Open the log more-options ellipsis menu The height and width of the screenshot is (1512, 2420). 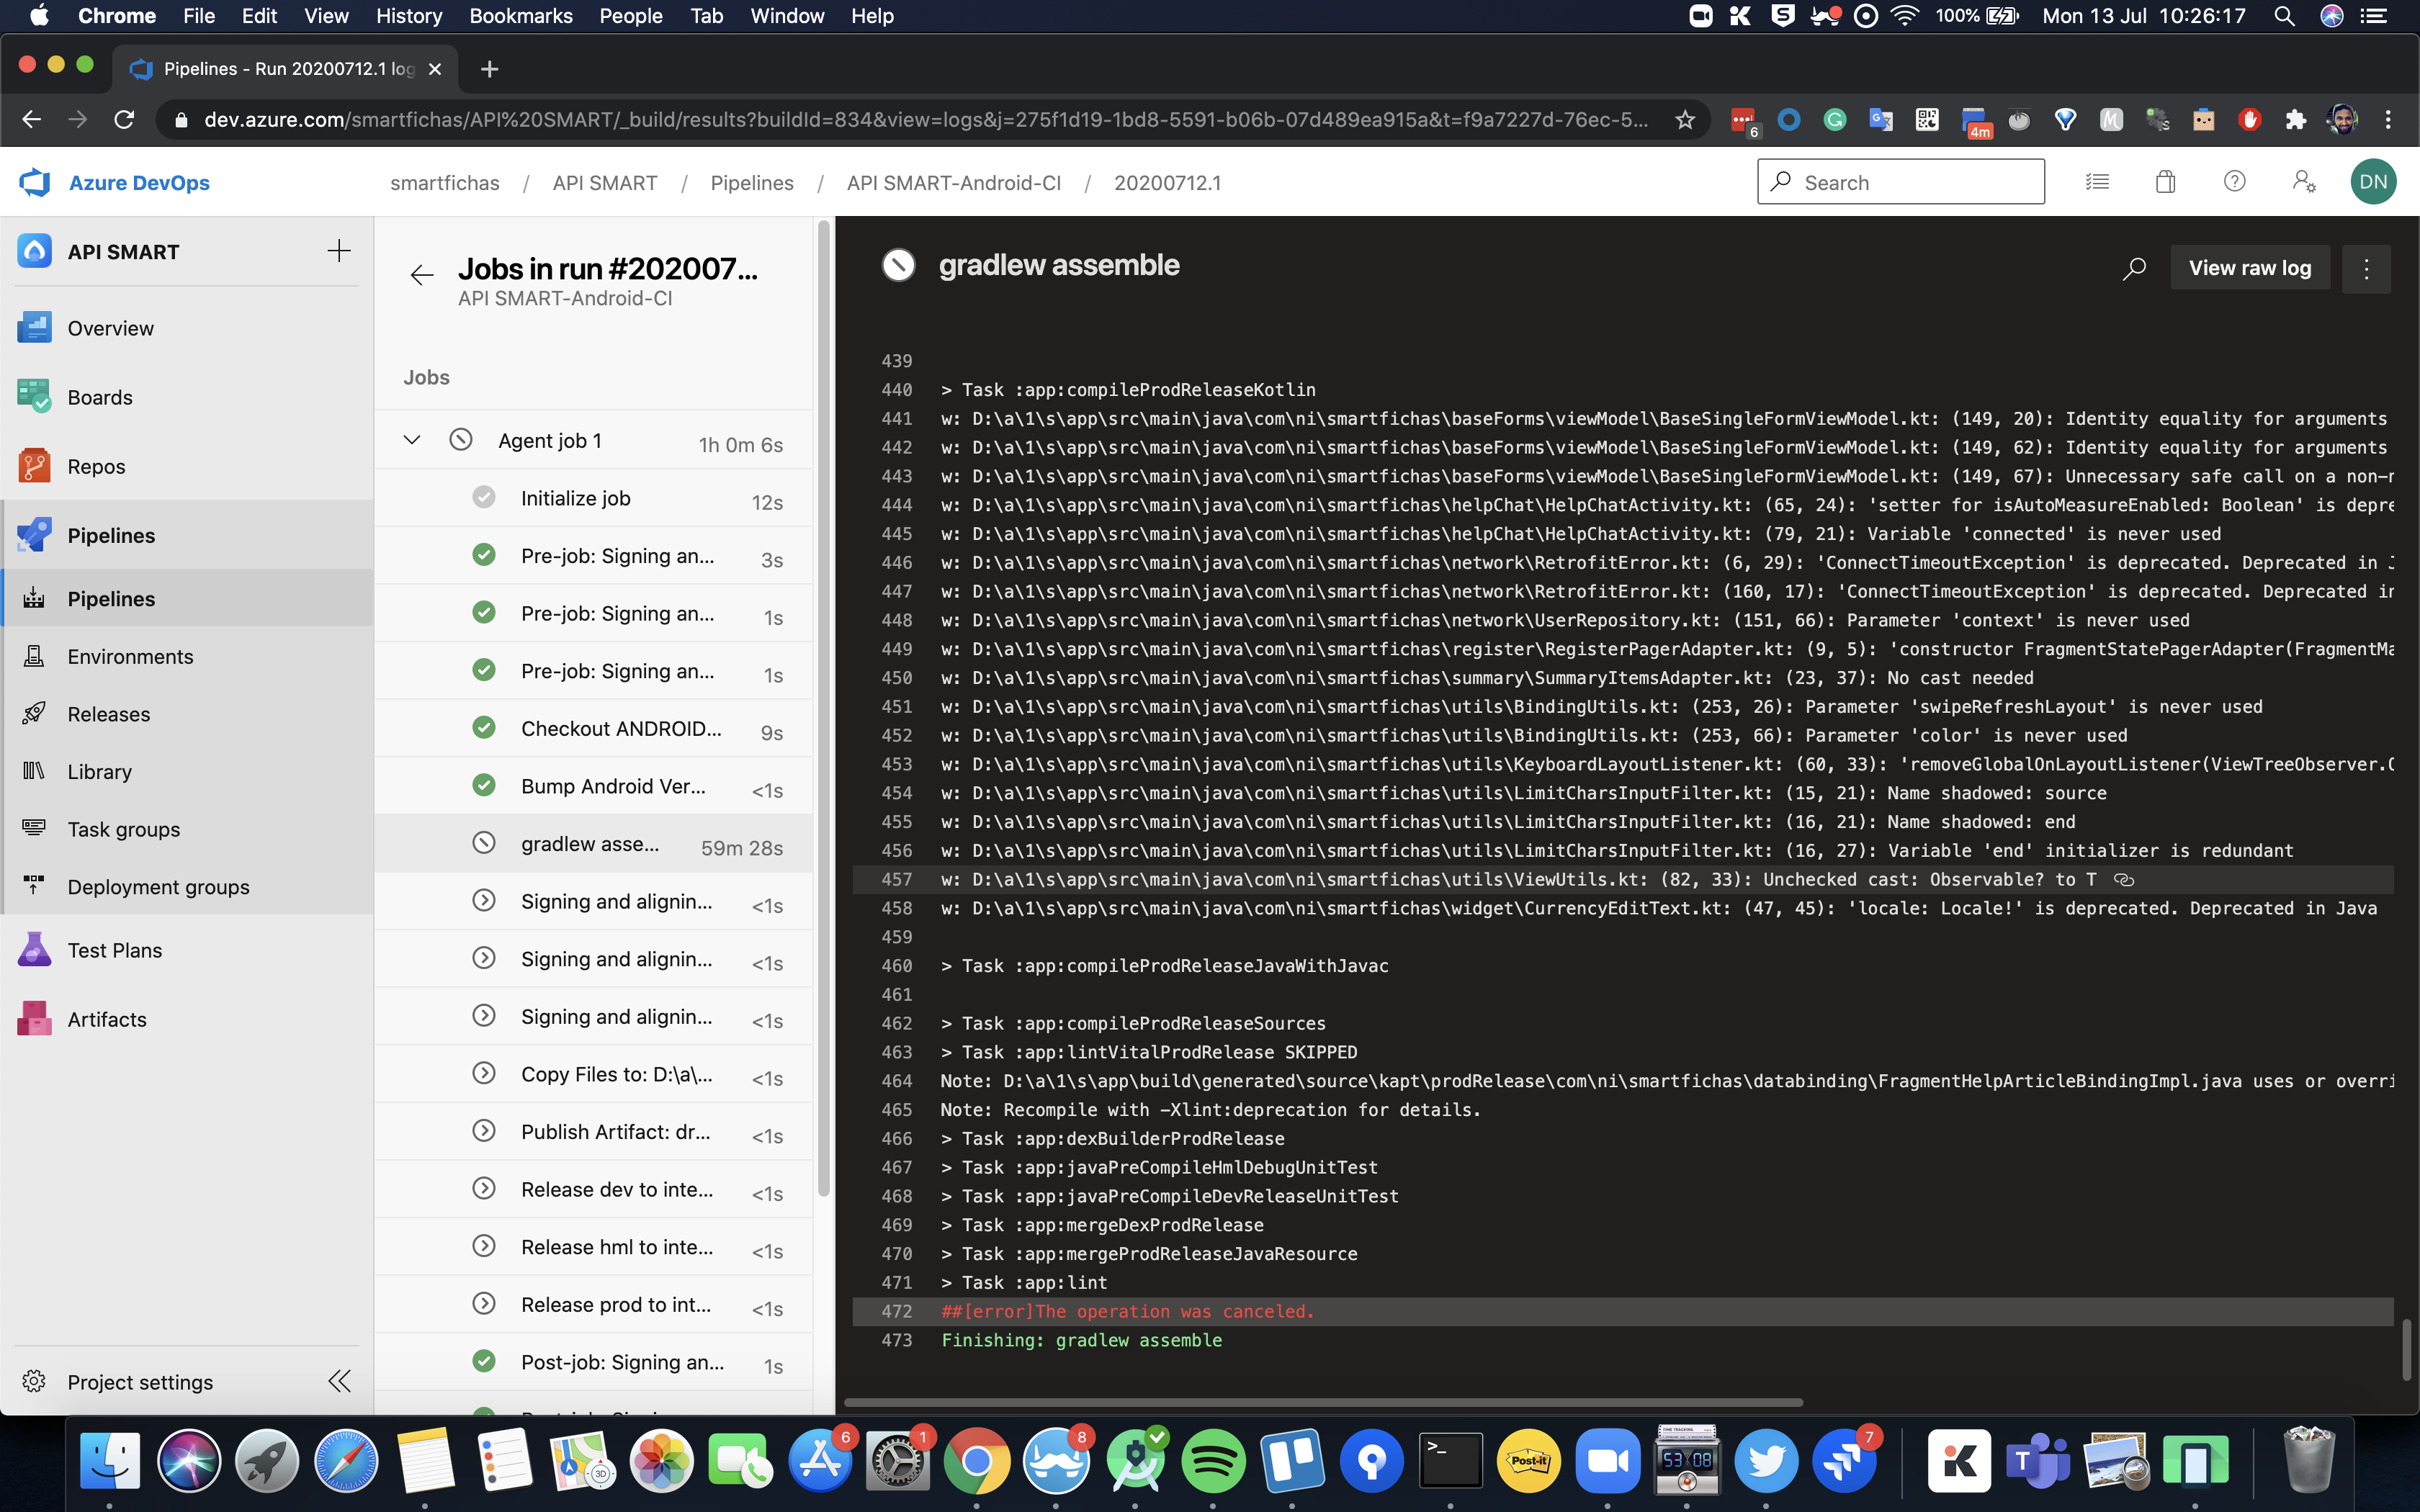click(x=2366, y=268)
